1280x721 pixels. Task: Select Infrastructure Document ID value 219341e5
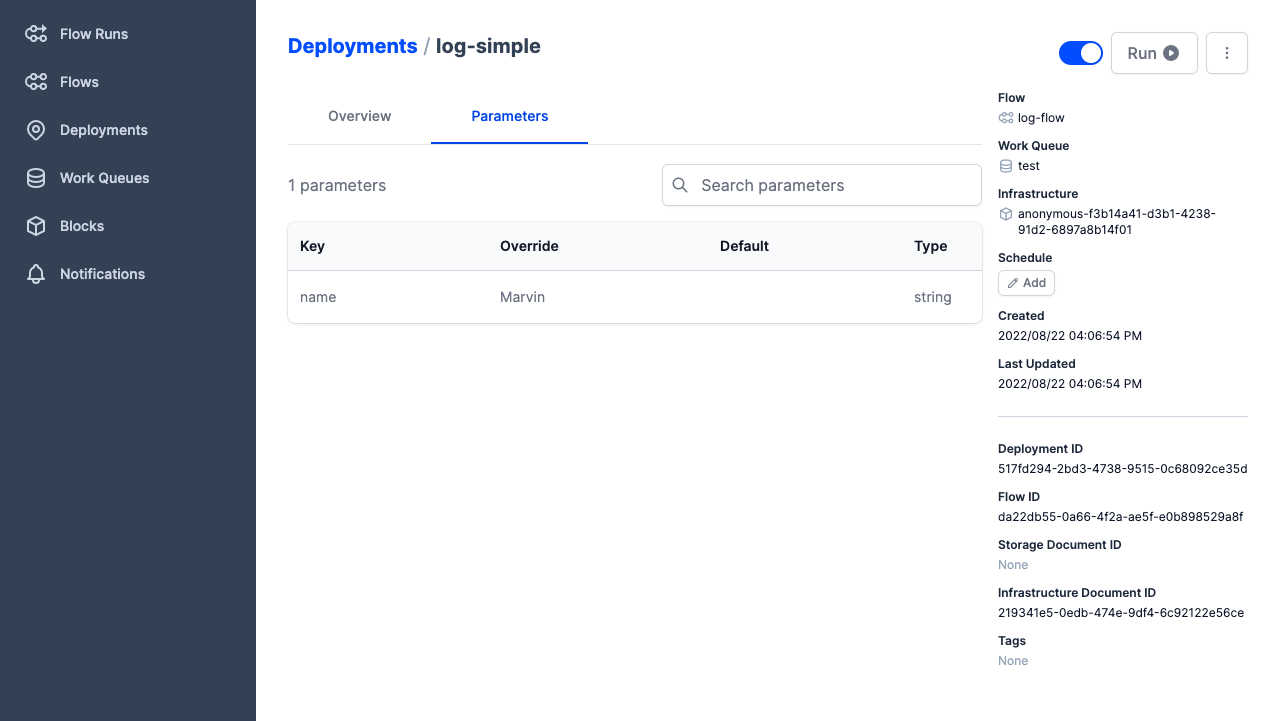1121,613
